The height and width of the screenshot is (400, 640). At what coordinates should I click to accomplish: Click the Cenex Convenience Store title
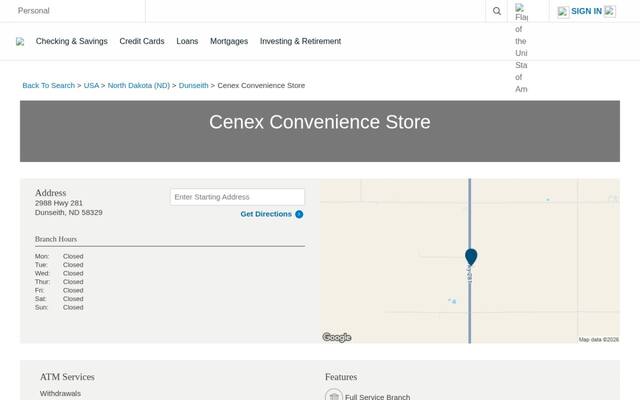click(320, 122)
